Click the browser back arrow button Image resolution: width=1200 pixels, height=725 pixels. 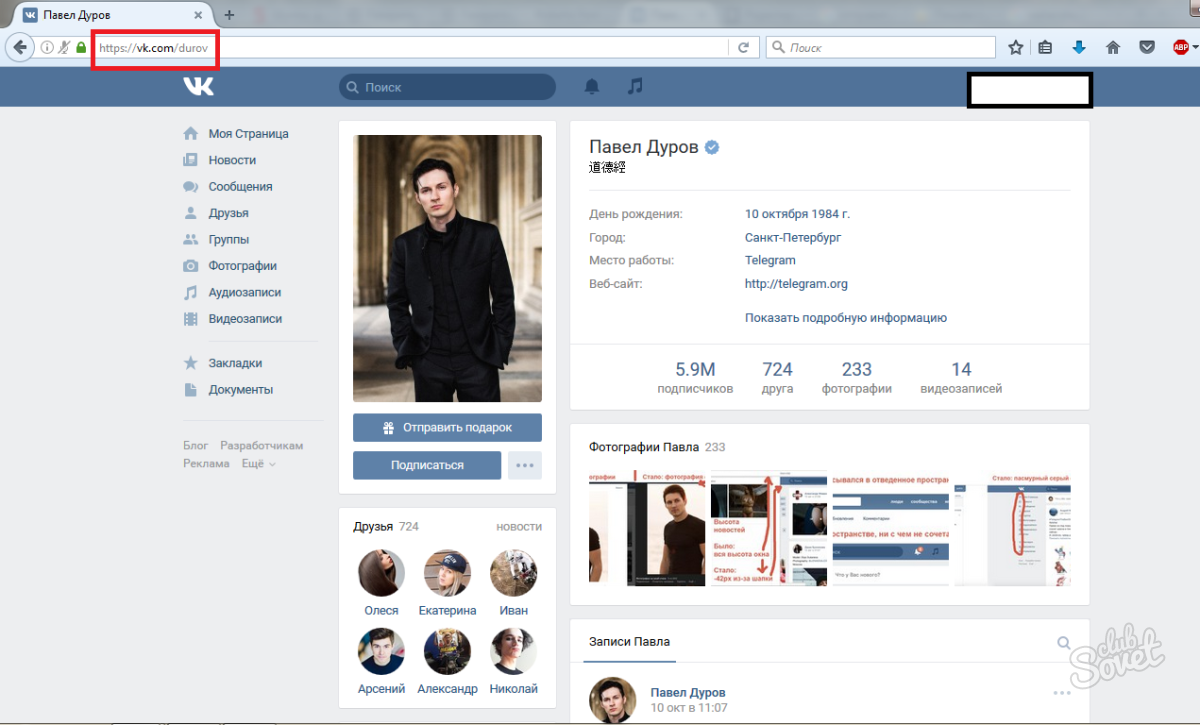[x=21, y=47]
